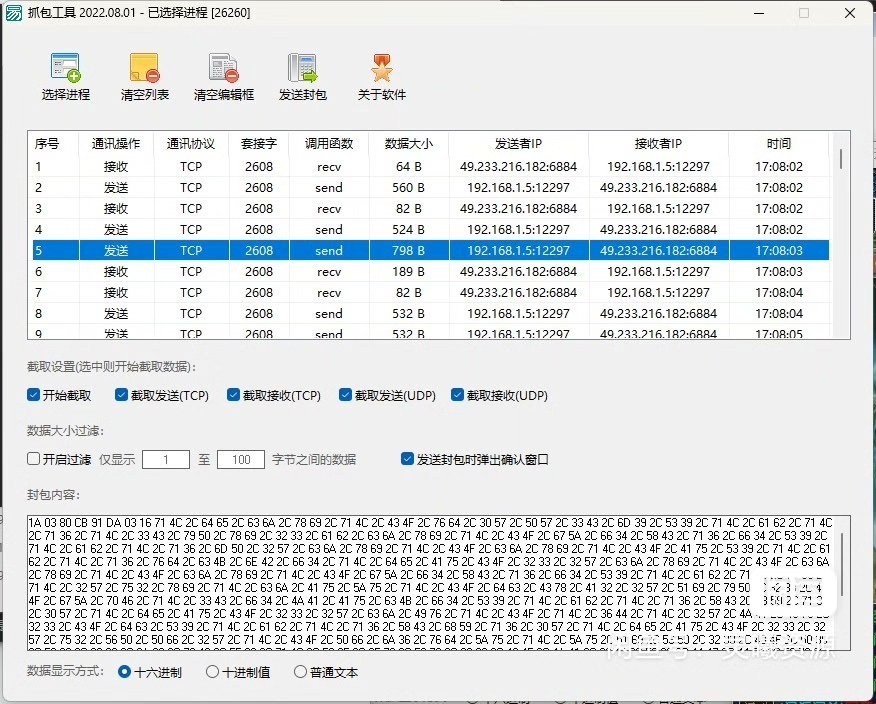Select the 十六进制 radio button
The image size is (876, 704).
(x=125, y=672)
